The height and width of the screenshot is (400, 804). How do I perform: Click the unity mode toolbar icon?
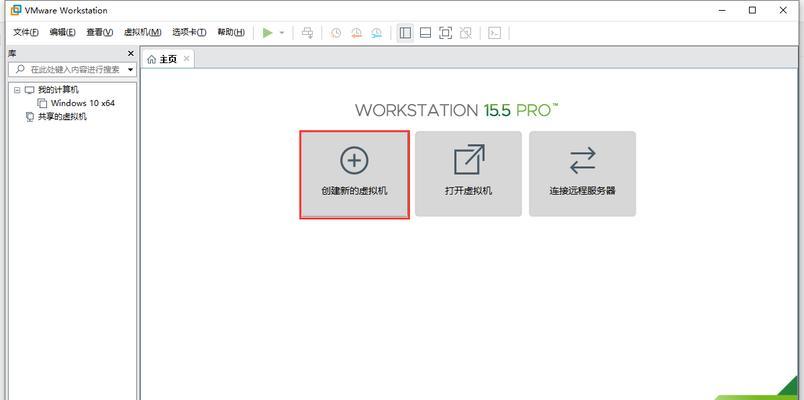(466, 33)
